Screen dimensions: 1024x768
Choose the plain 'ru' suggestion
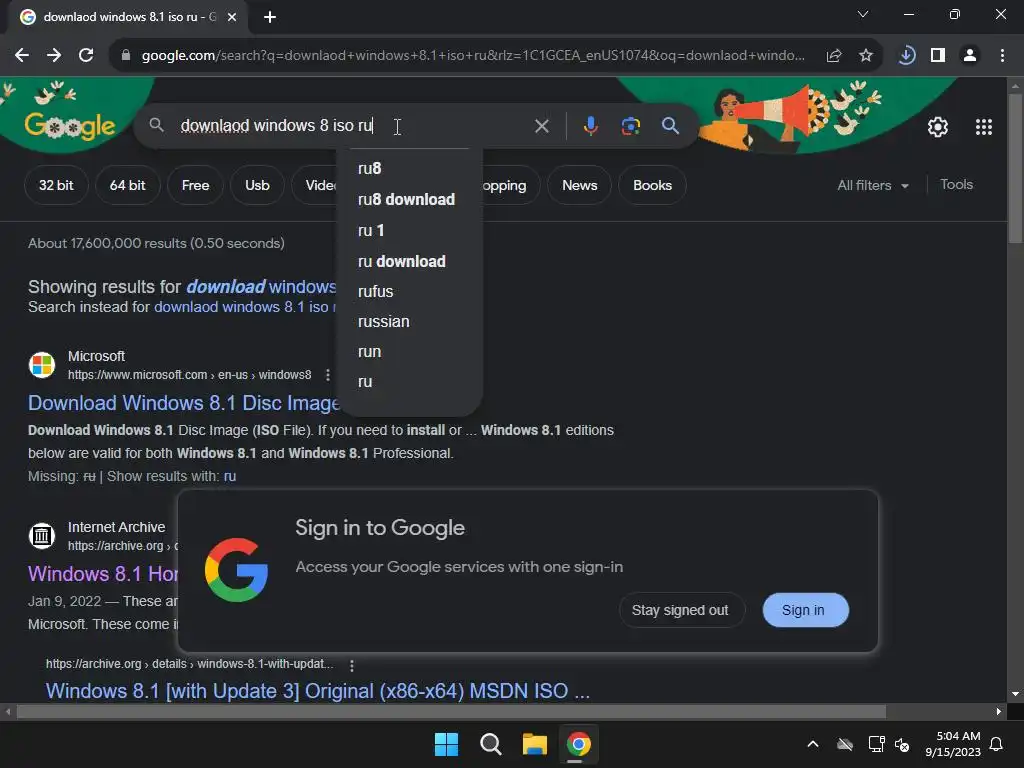coord(410,381)
